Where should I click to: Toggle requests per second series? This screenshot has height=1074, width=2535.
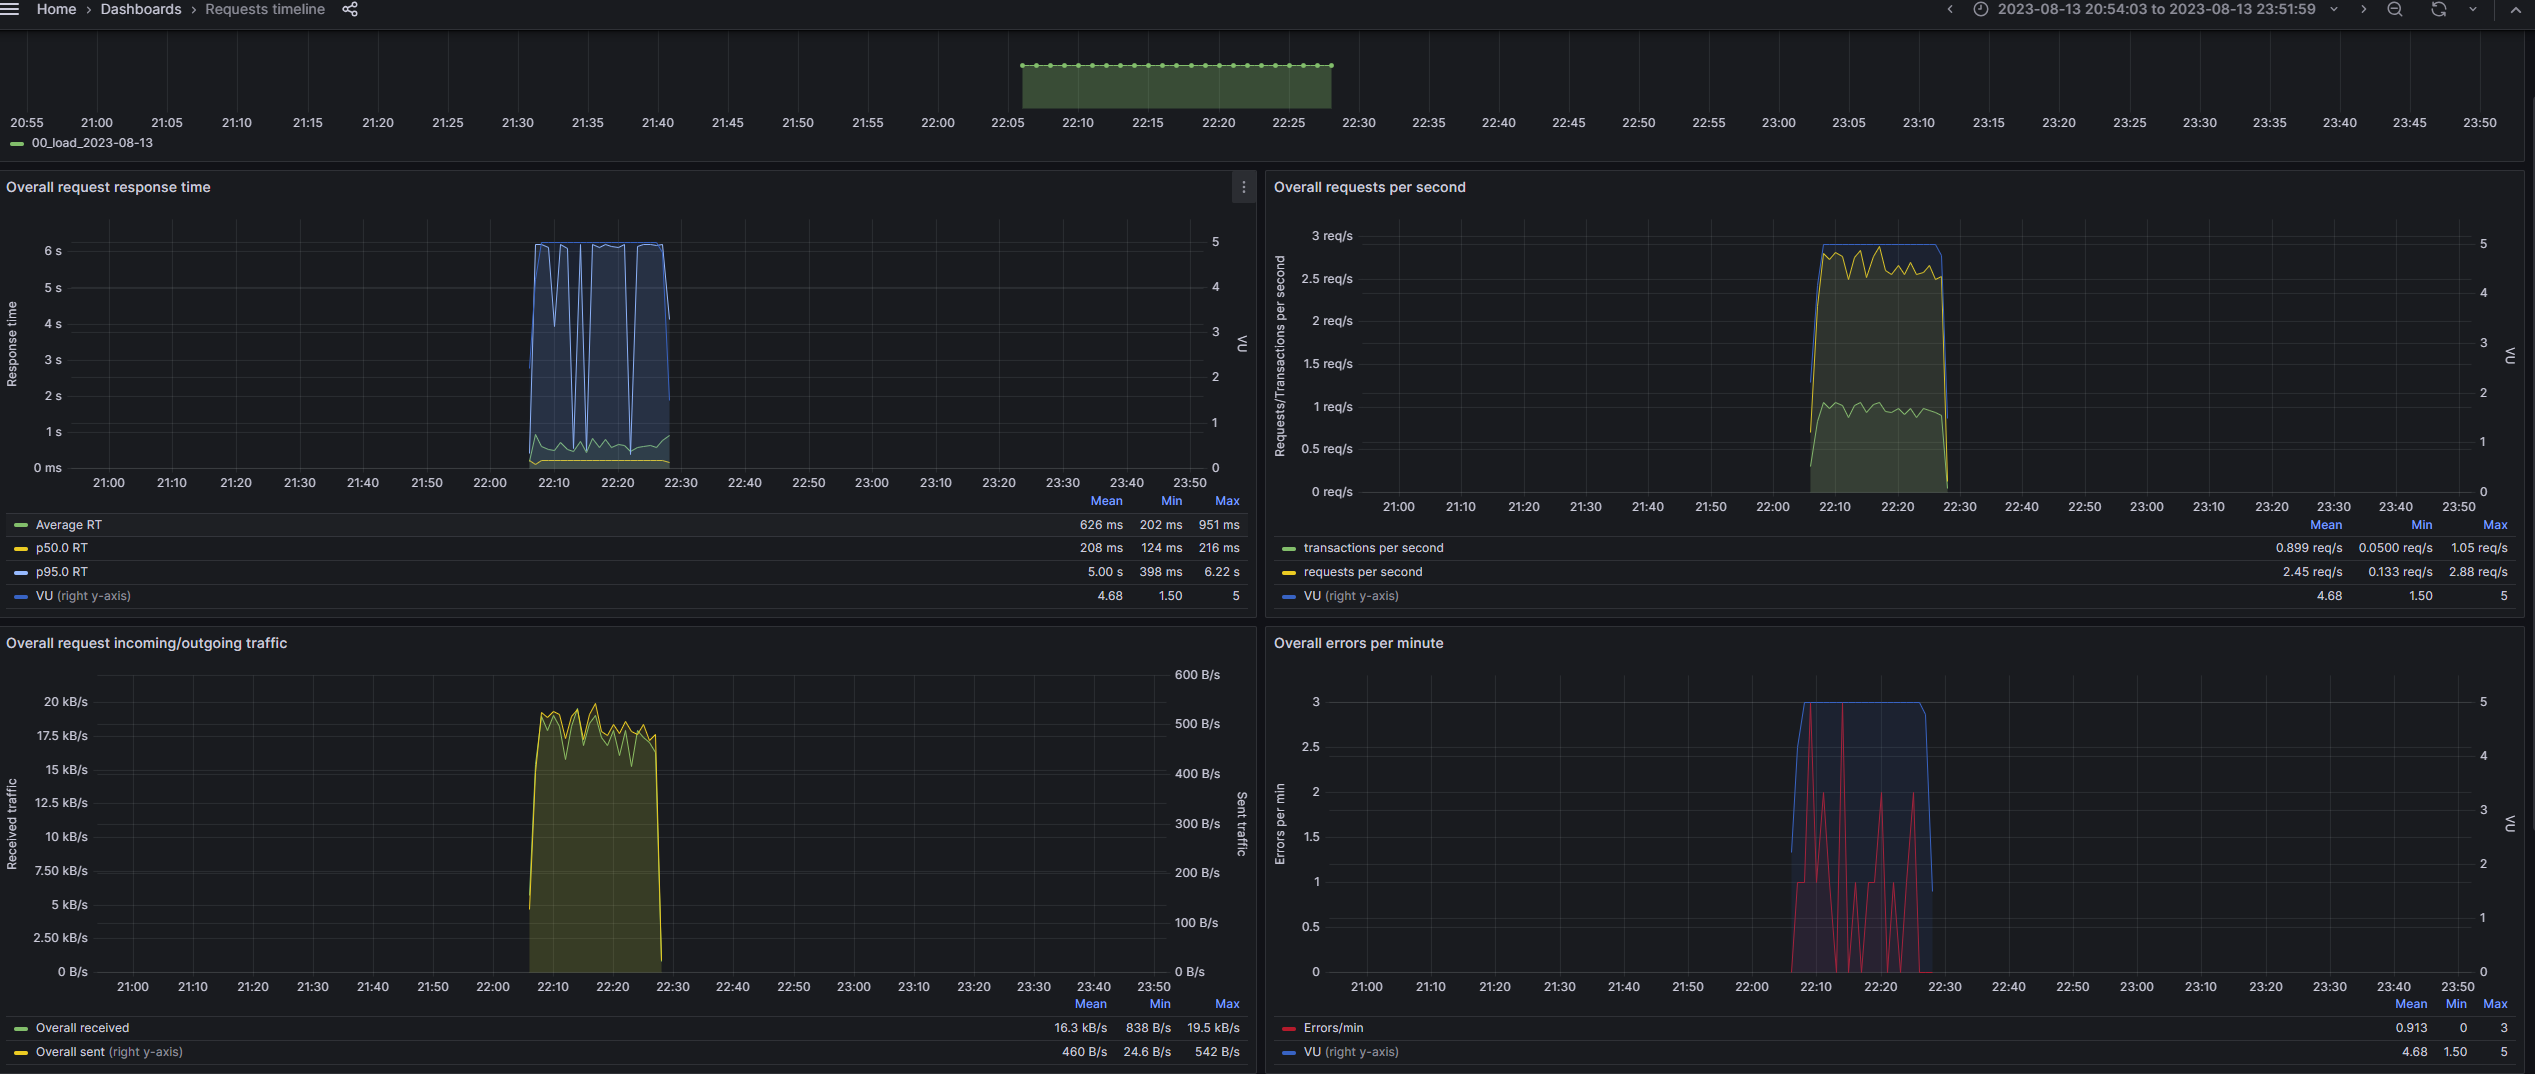[1362, 572]
